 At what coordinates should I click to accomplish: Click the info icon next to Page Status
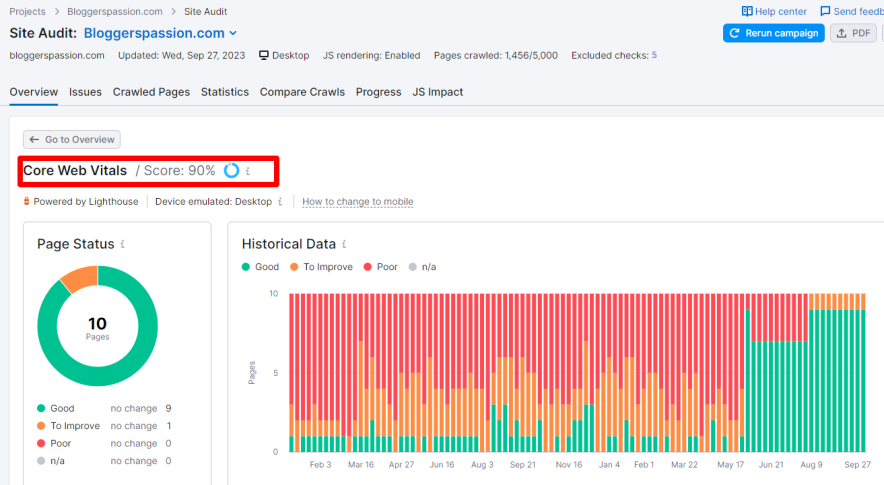(122, 244)
